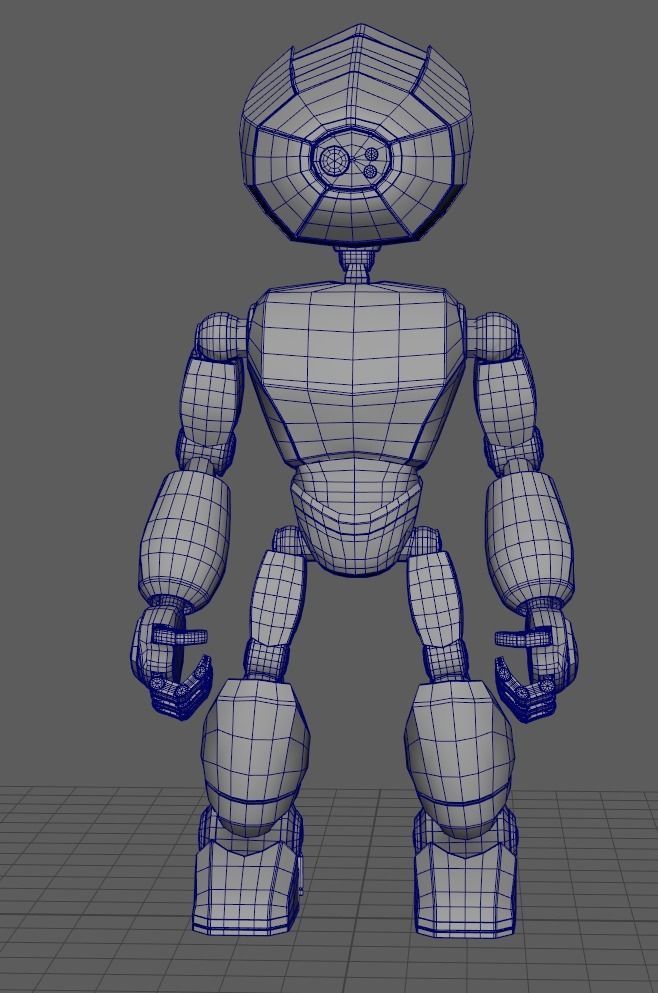Pick the lower small eye sensor
Viewport: 658px width, 993px height.
371,171
